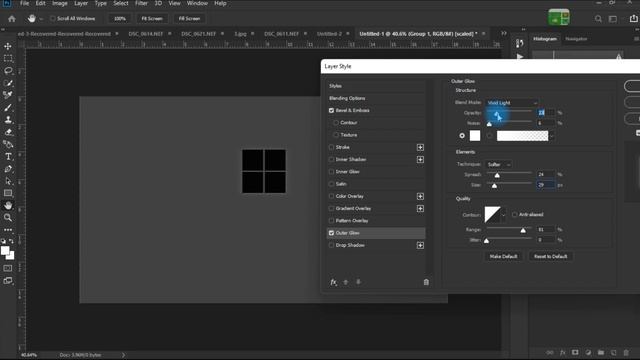The image size is (640, 360).
Task: Click the Contour shape thumbnail
Action: tap(492, 215)
